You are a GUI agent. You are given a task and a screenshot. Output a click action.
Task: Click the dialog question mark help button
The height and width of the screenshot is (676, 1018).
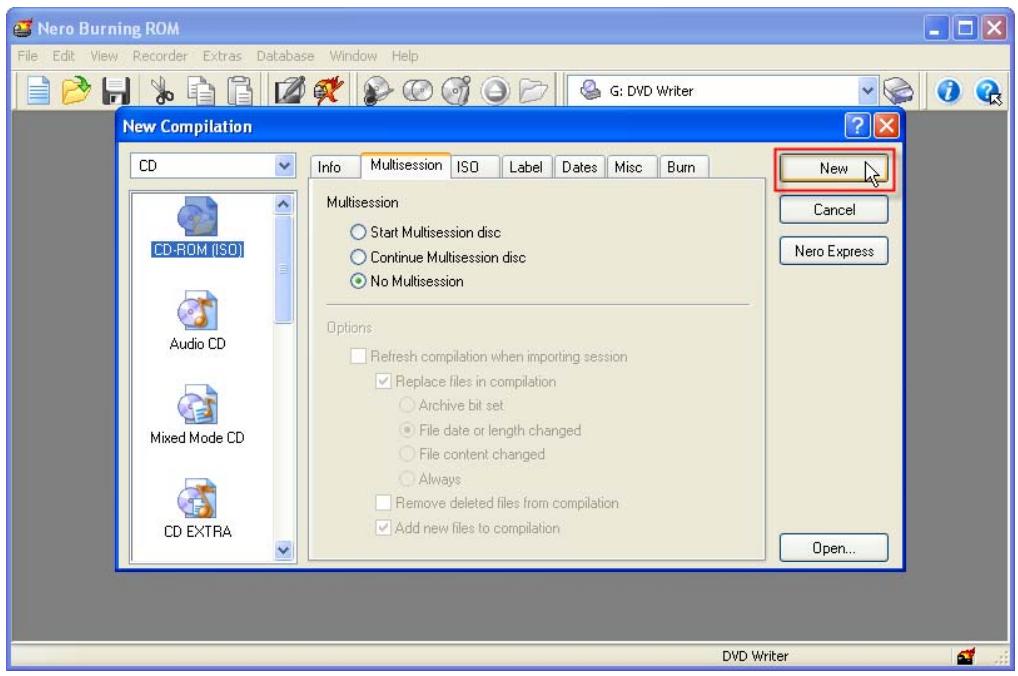tap(857, 125)
